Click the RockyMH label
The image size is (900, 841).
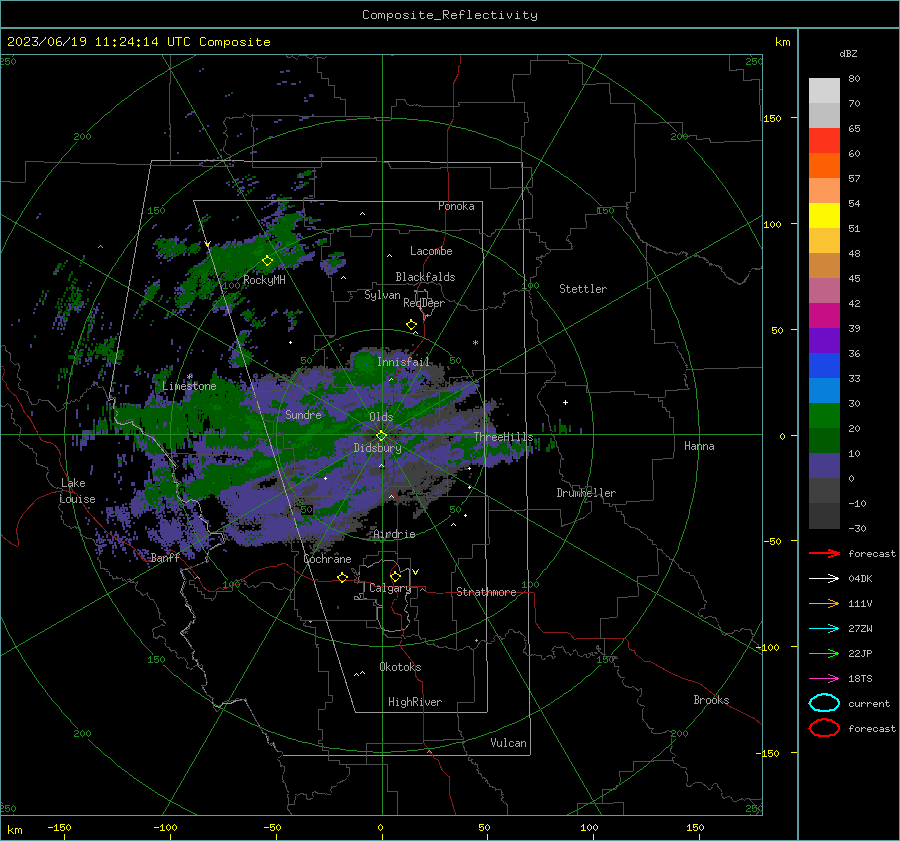click(264, 280)
